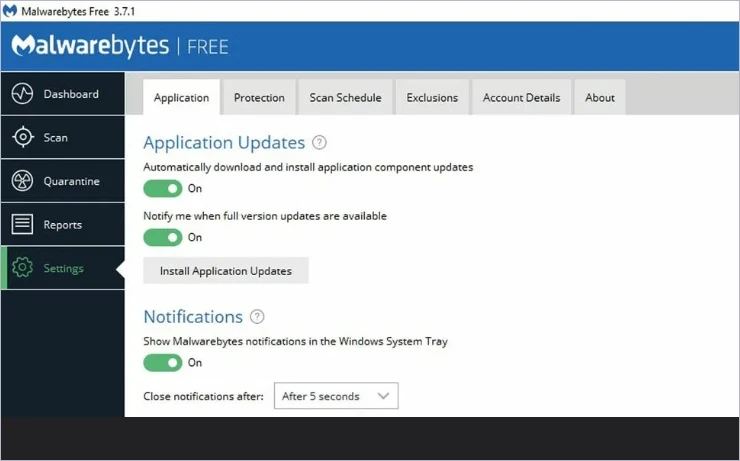Click the Reports list icon in sidebar
The height and width of the screenshot is (461, 740).
[22, 224]
